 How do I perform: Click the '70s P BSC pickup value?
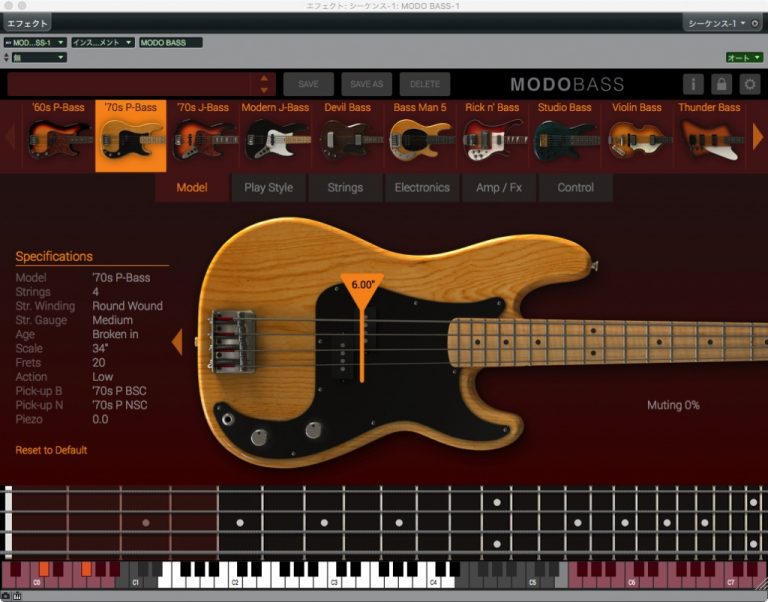[119, 391]
